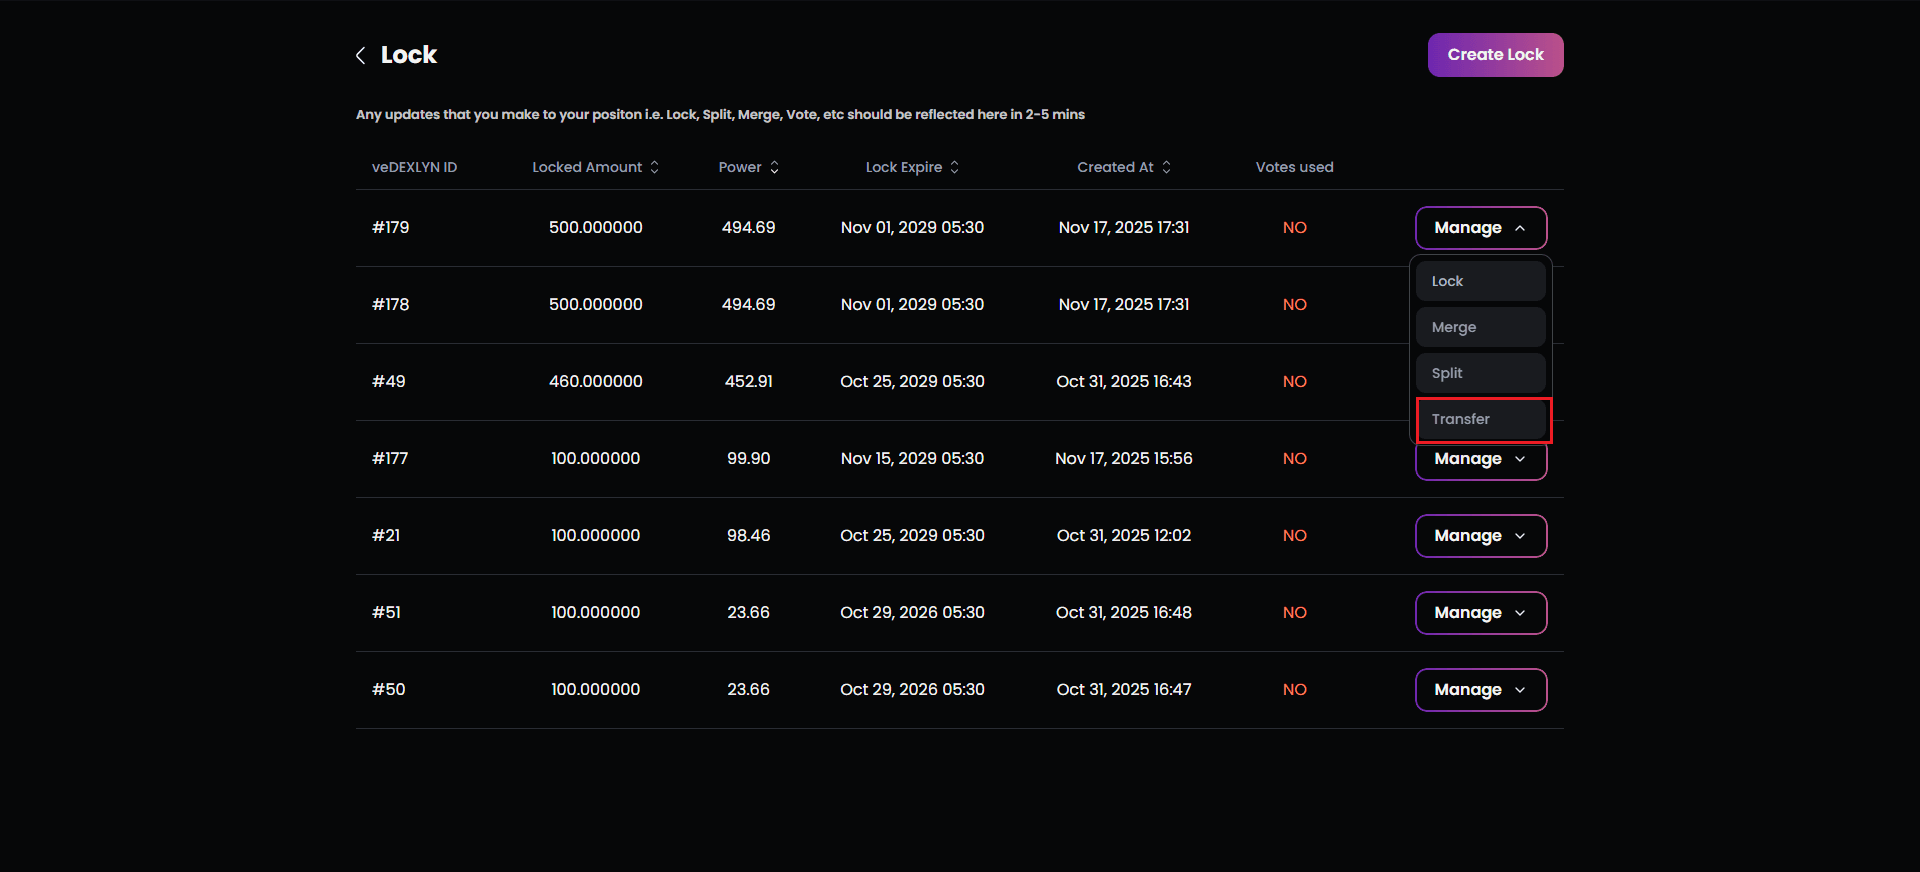This screenshot has height=872, width=1920.
Task: Click the Votes used column header
Action: (x=1294, y=167)
